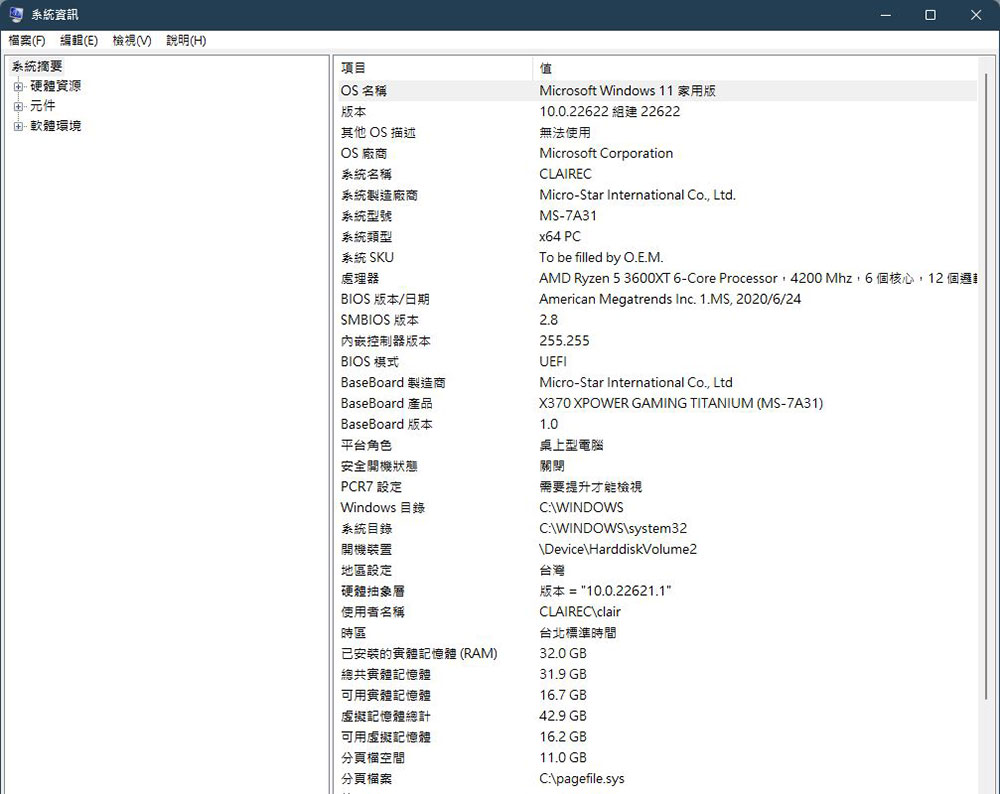Expand the 元件 tree node
This screenshot has height=794, width=1000.
(x=18, y=106)
